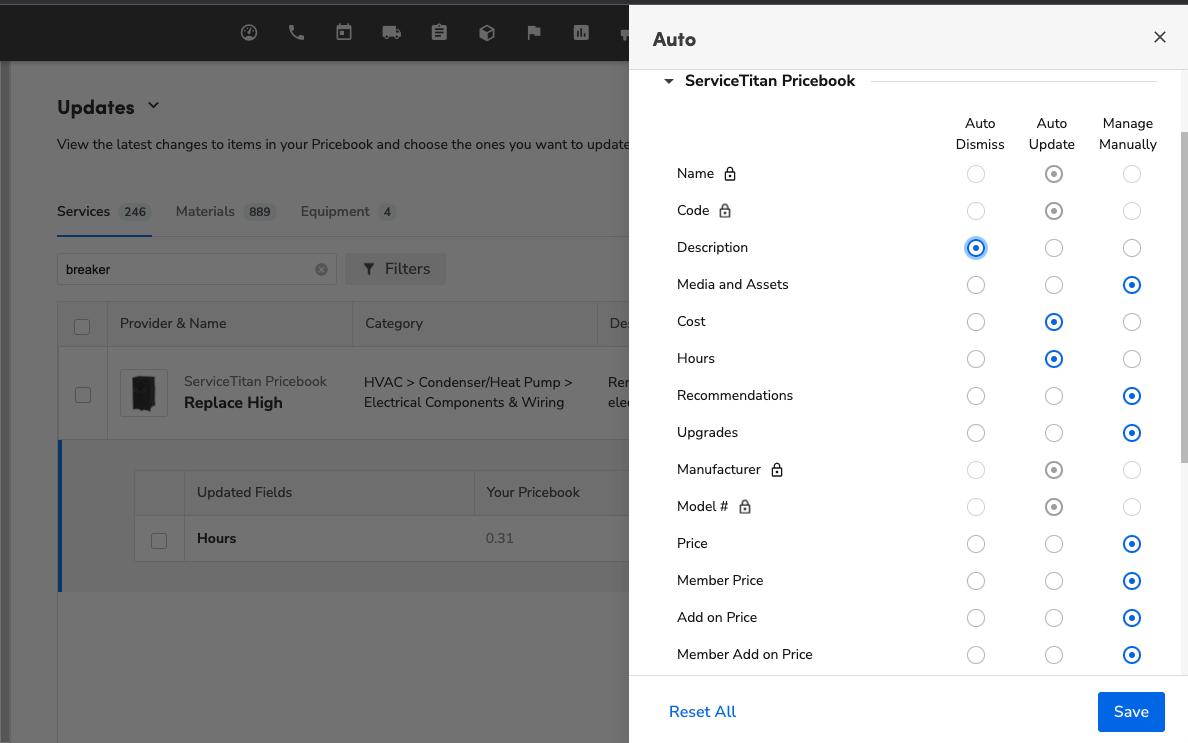Collapse the ServiceTitan Pricebook section

point(668,81)
